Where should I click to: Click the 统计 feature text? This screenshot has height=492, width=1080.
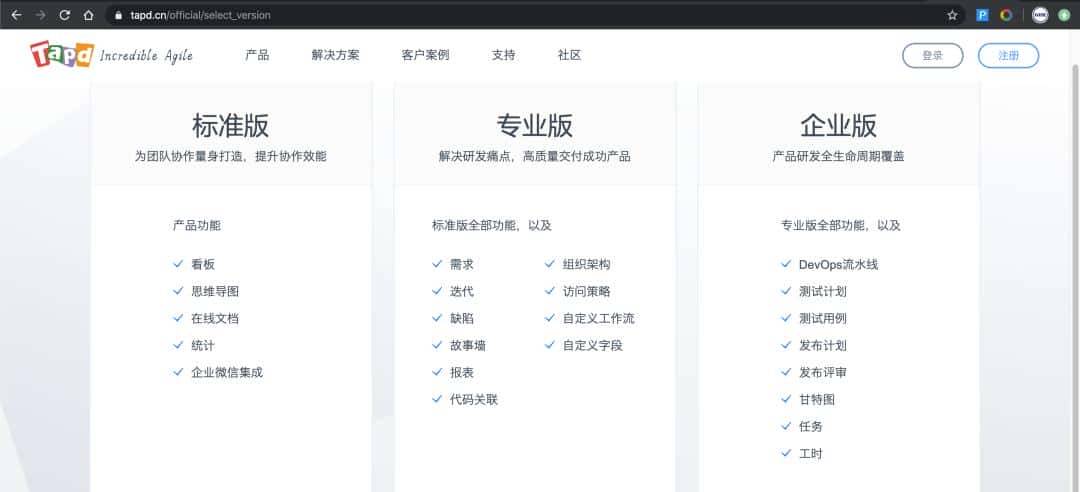pyautogui.click(x=203, y=345)
